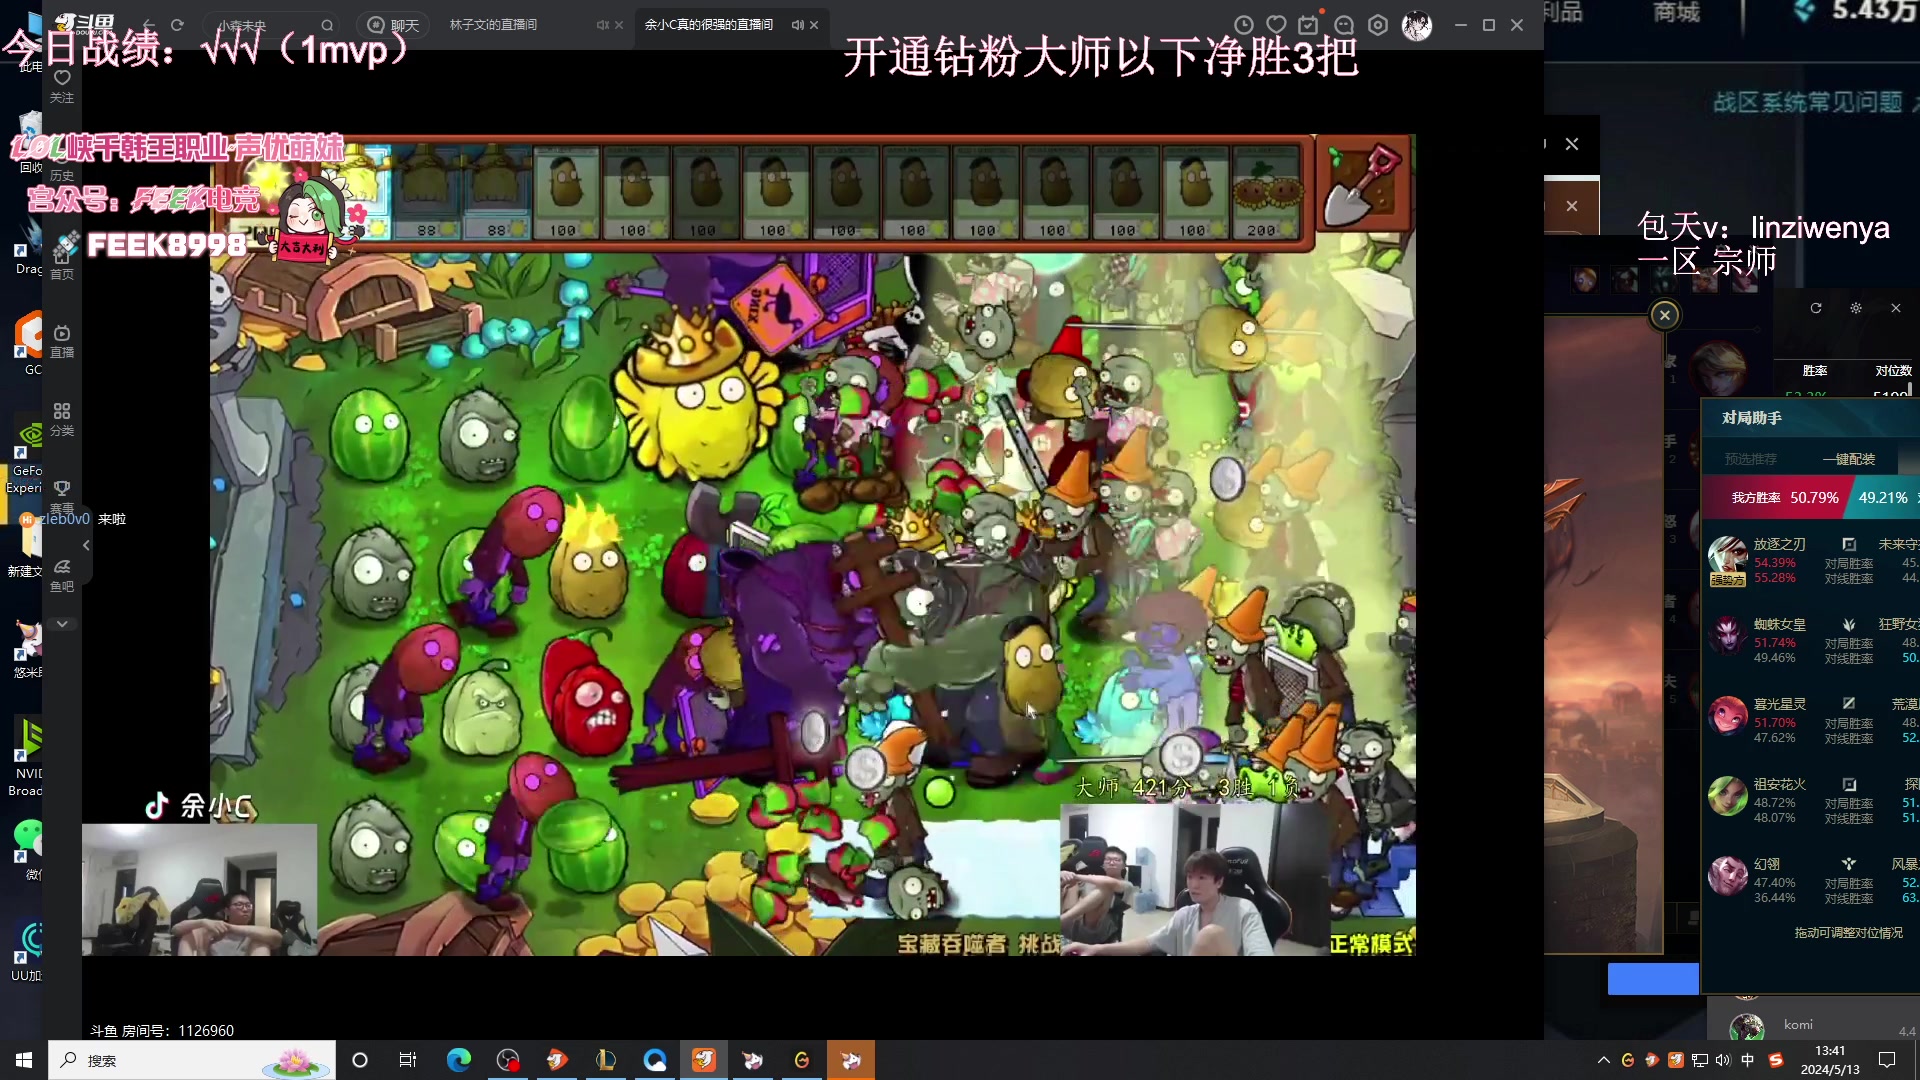The width and height of the screenshot is (1920, 1080).
Task: Open the task calendar icon in title bar
Action: 1308,25
